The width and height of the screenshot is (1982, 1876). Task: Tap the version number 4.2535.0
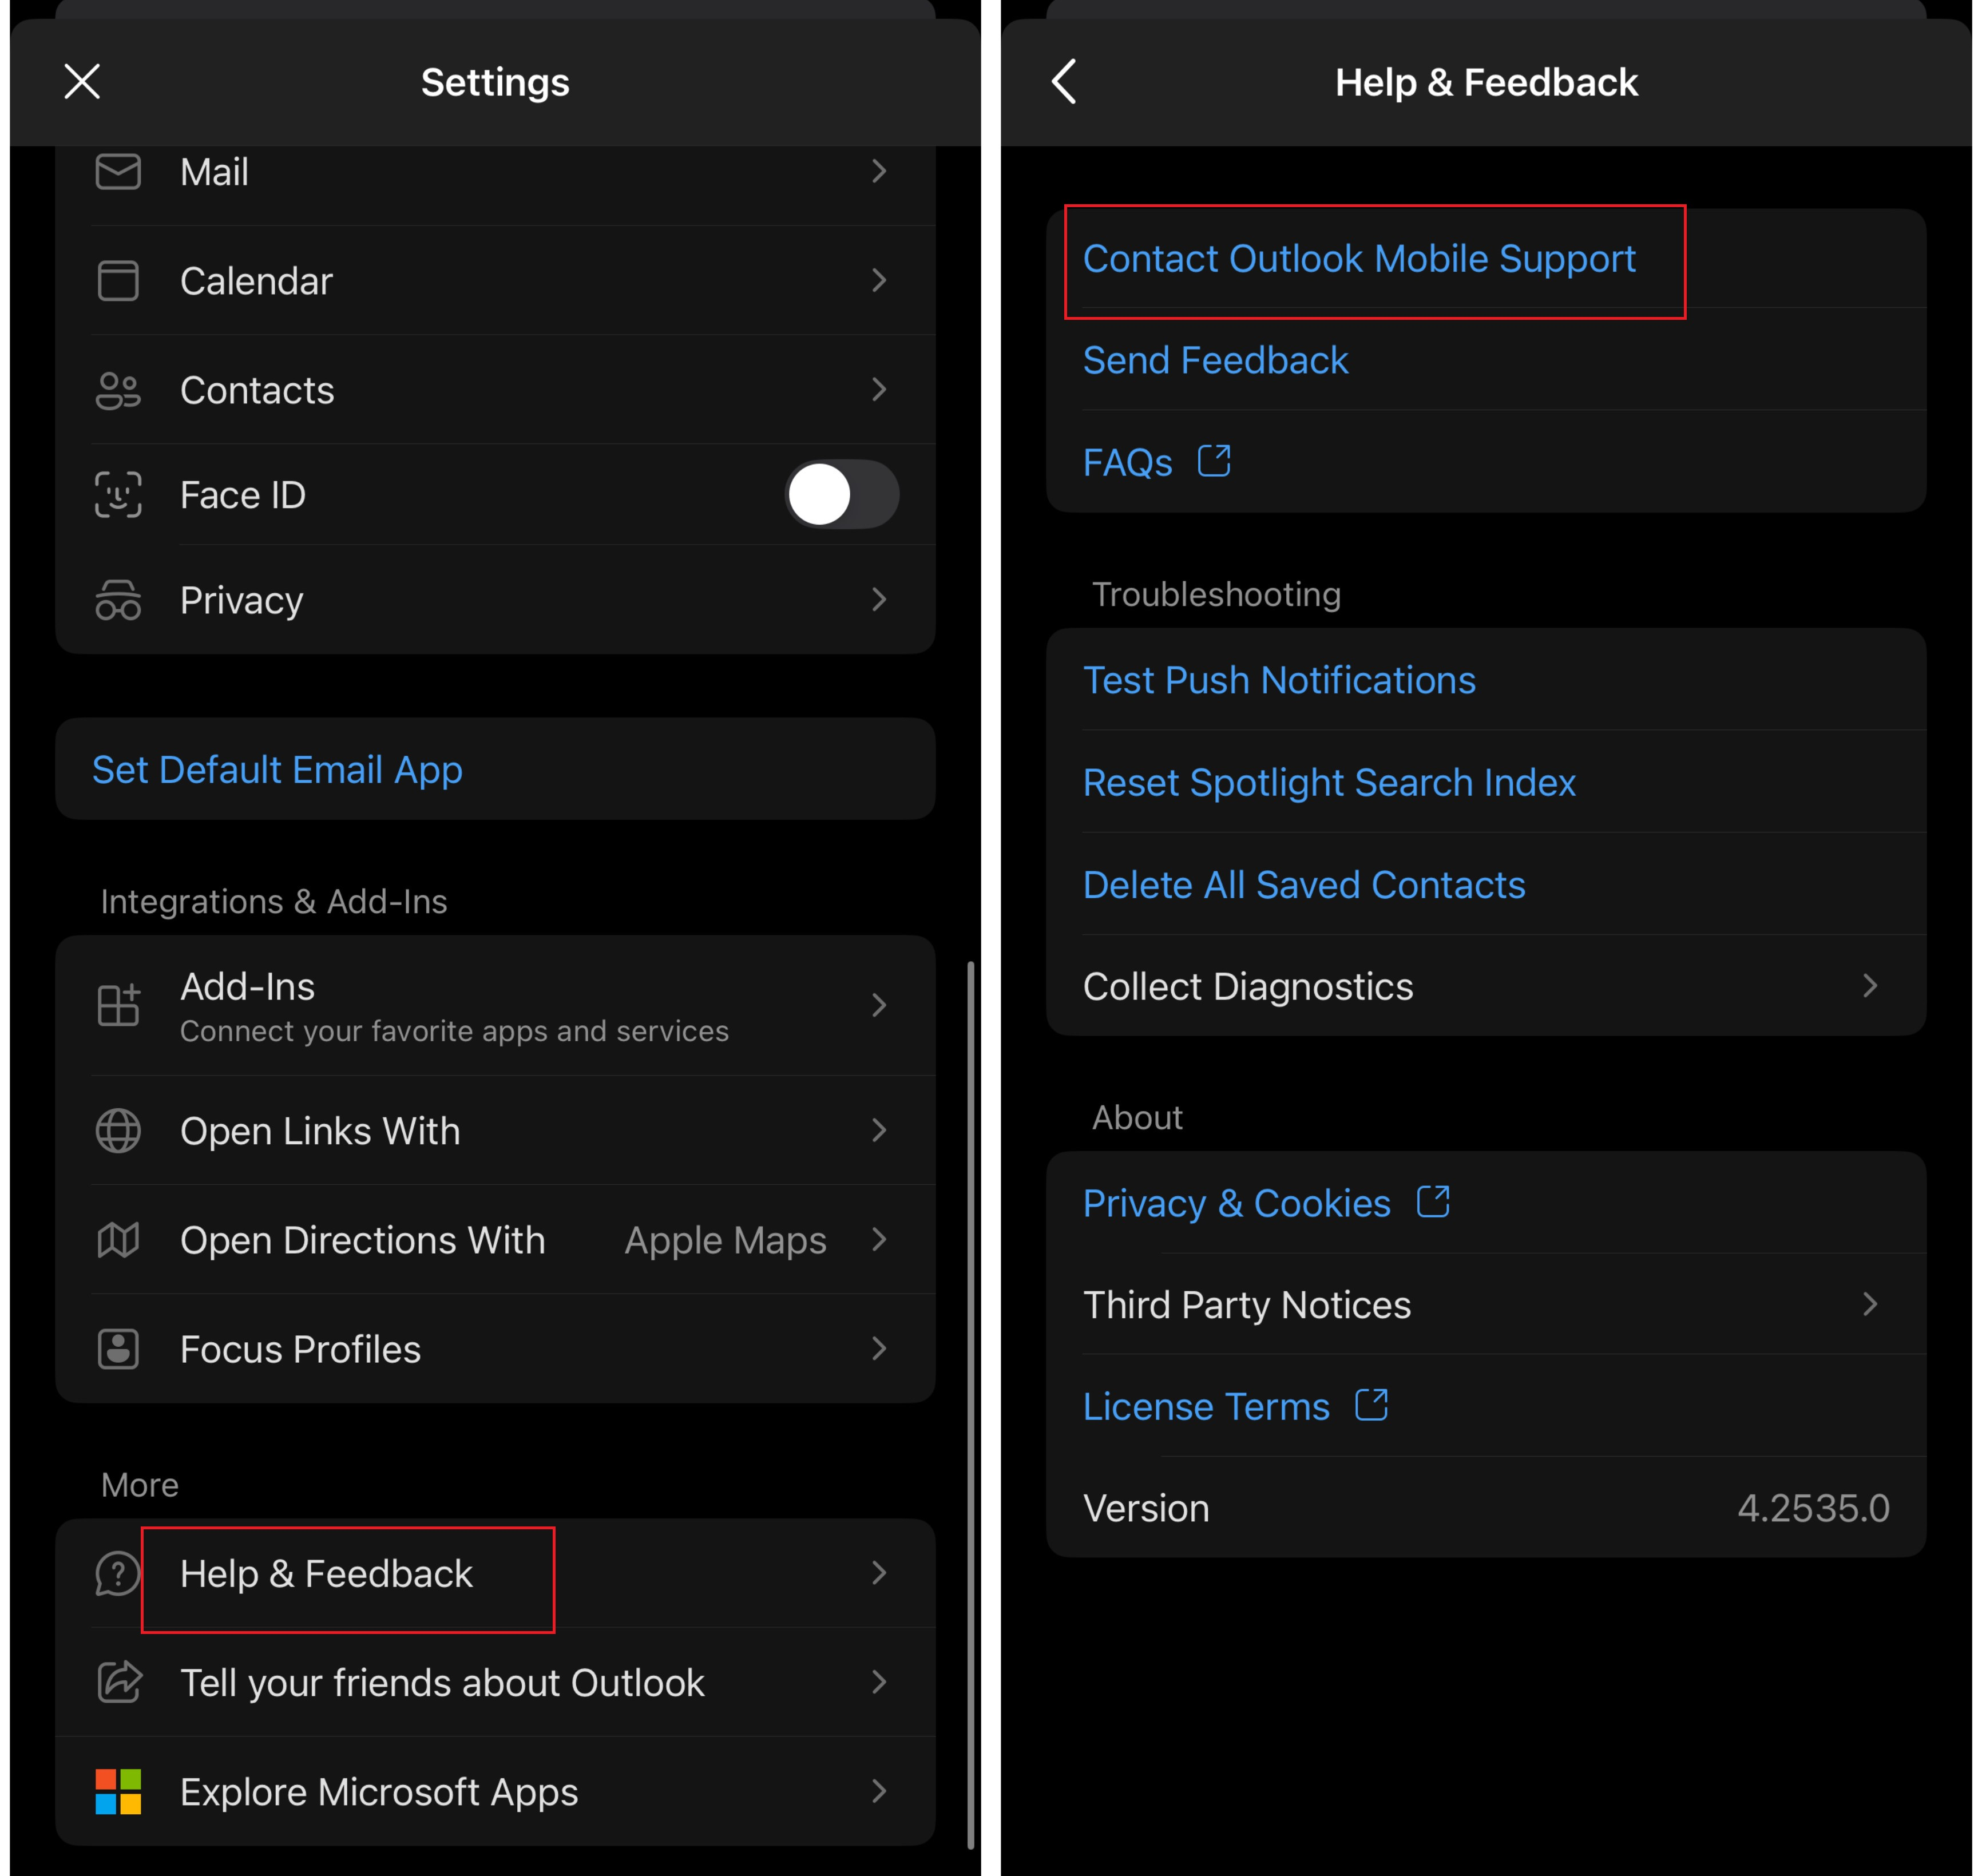pos(1813,1508)
